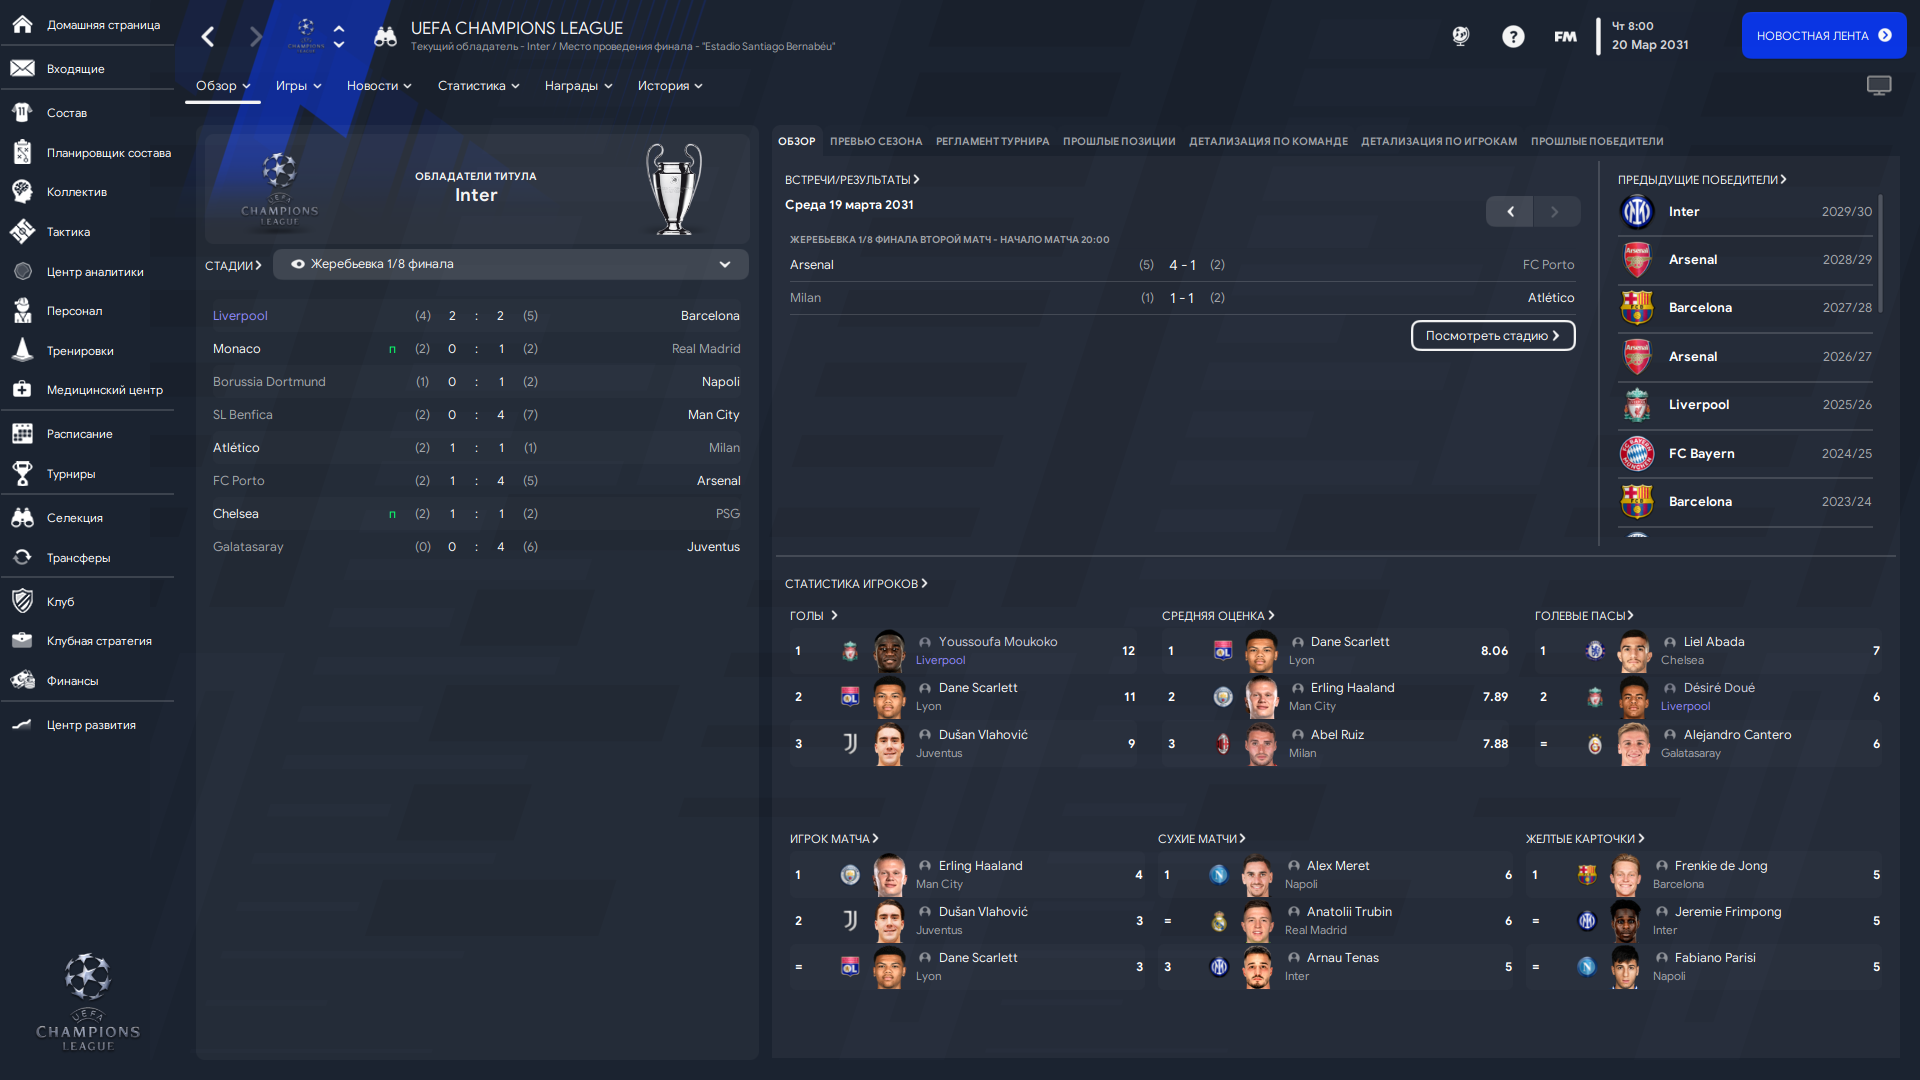The width and height of the screenshot is (1920, 1080).
Task: Toggle the eye icon in the stage selector
Action: coord(298,264)
